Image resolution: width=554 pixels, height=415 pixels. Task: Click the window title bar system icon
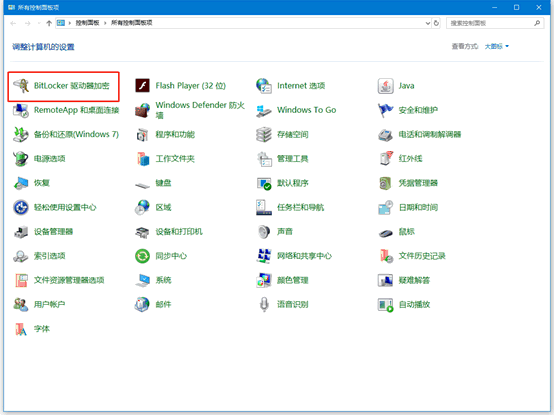click(11, 7)
